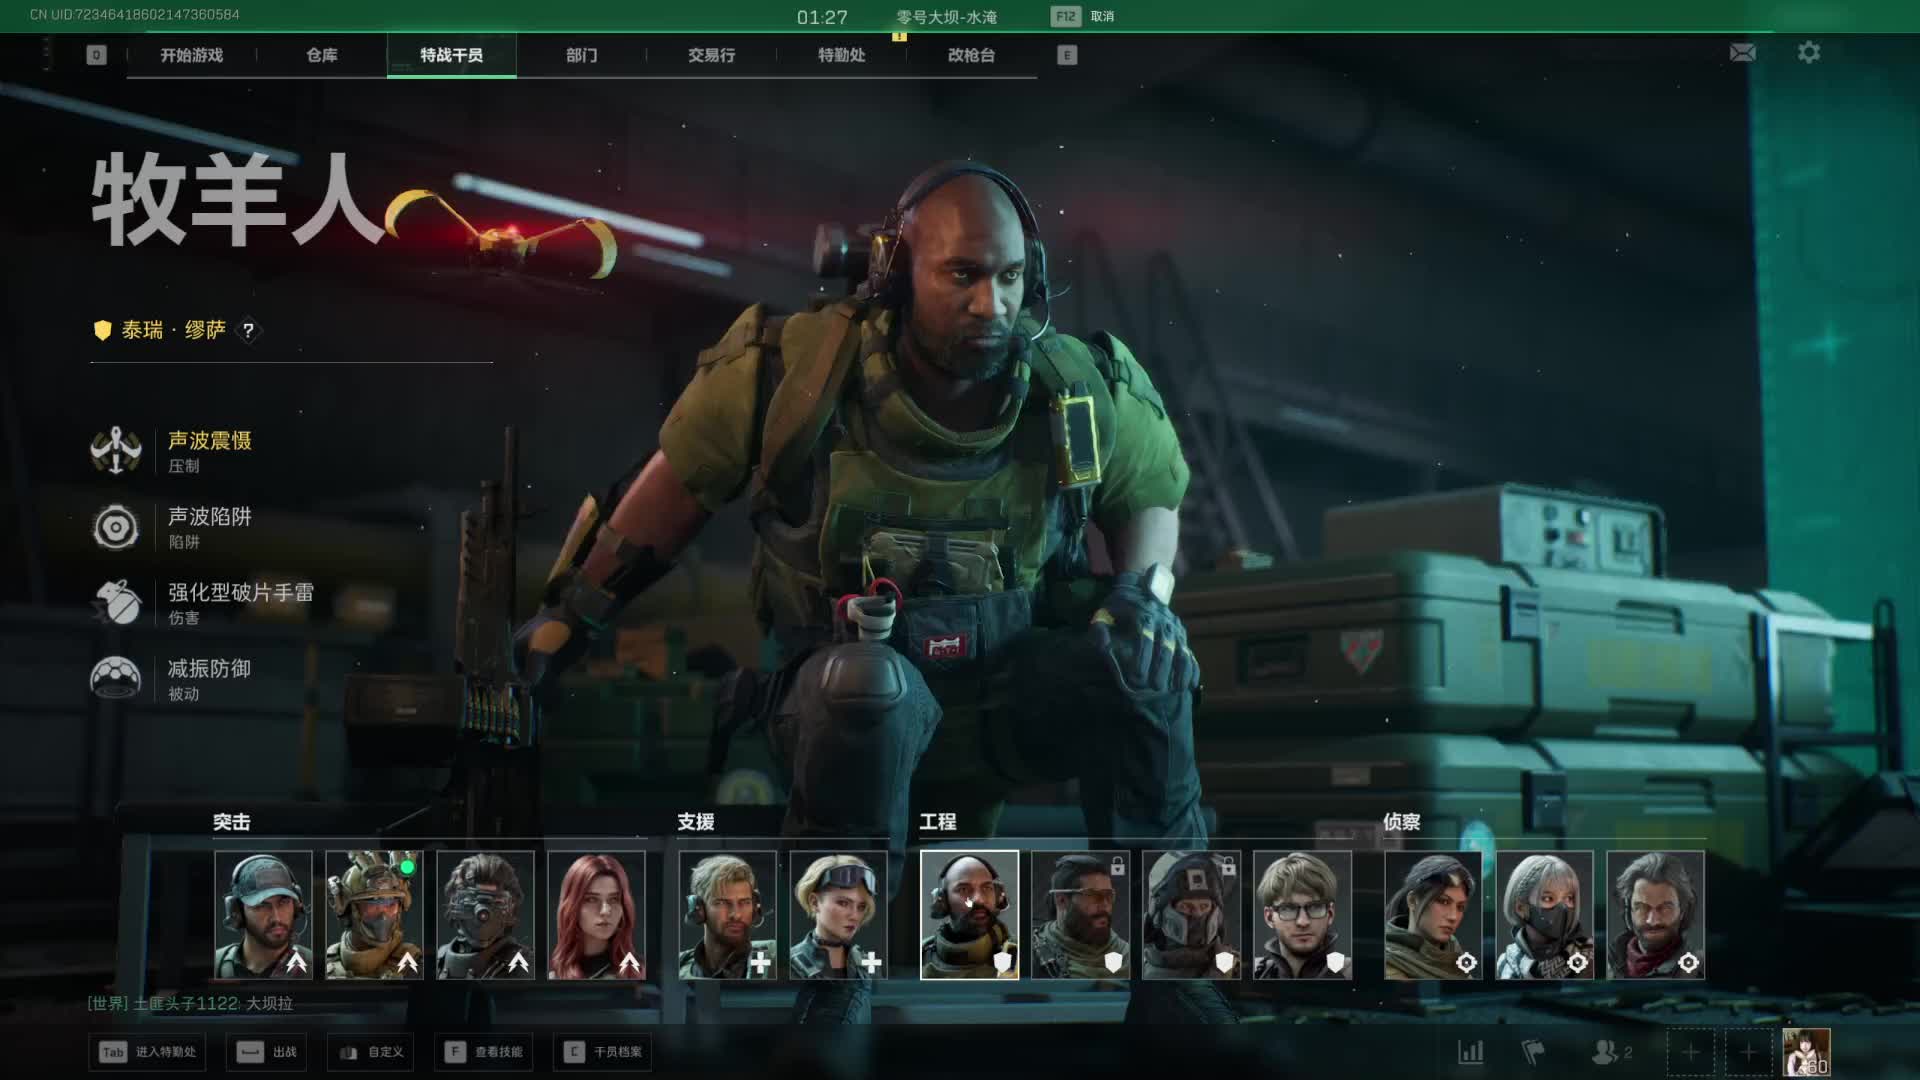Select the glasses-wearing engineer operator portrait

click(x=1302, y=915)
